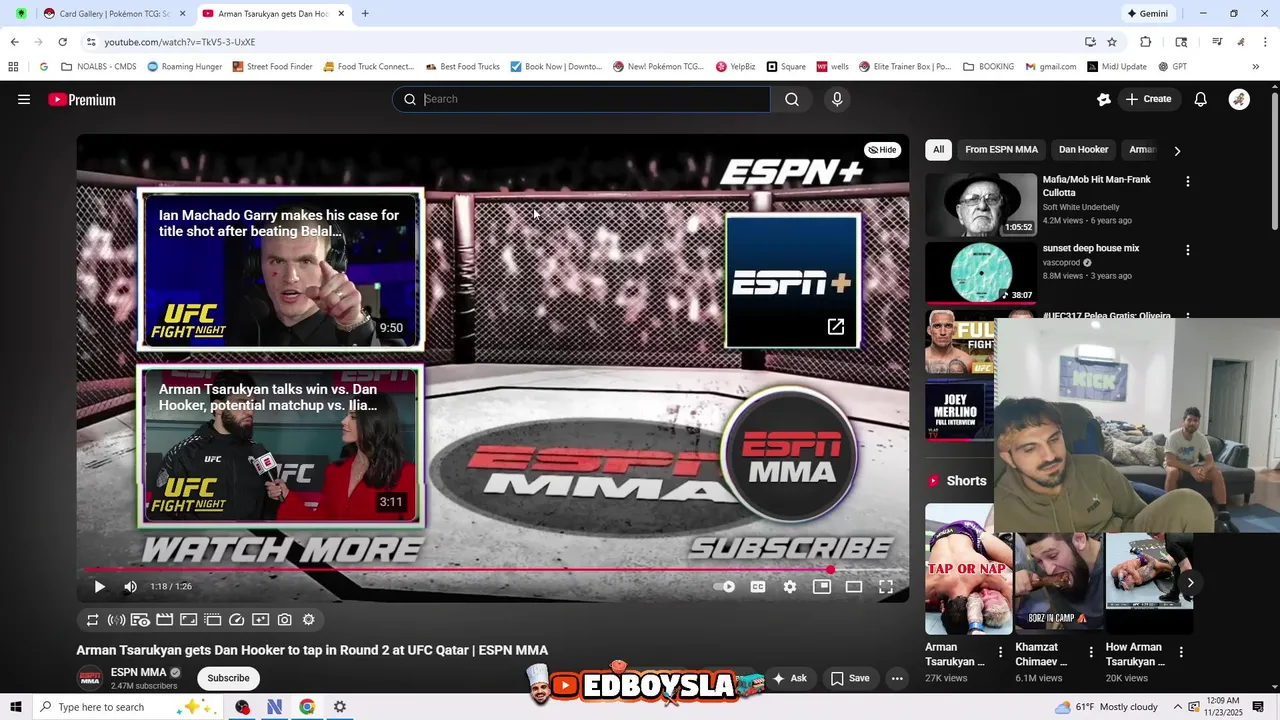Subscribe to ESPN MMA channel
Viewport: 1280px width, 720px height.
click(228, 678)
